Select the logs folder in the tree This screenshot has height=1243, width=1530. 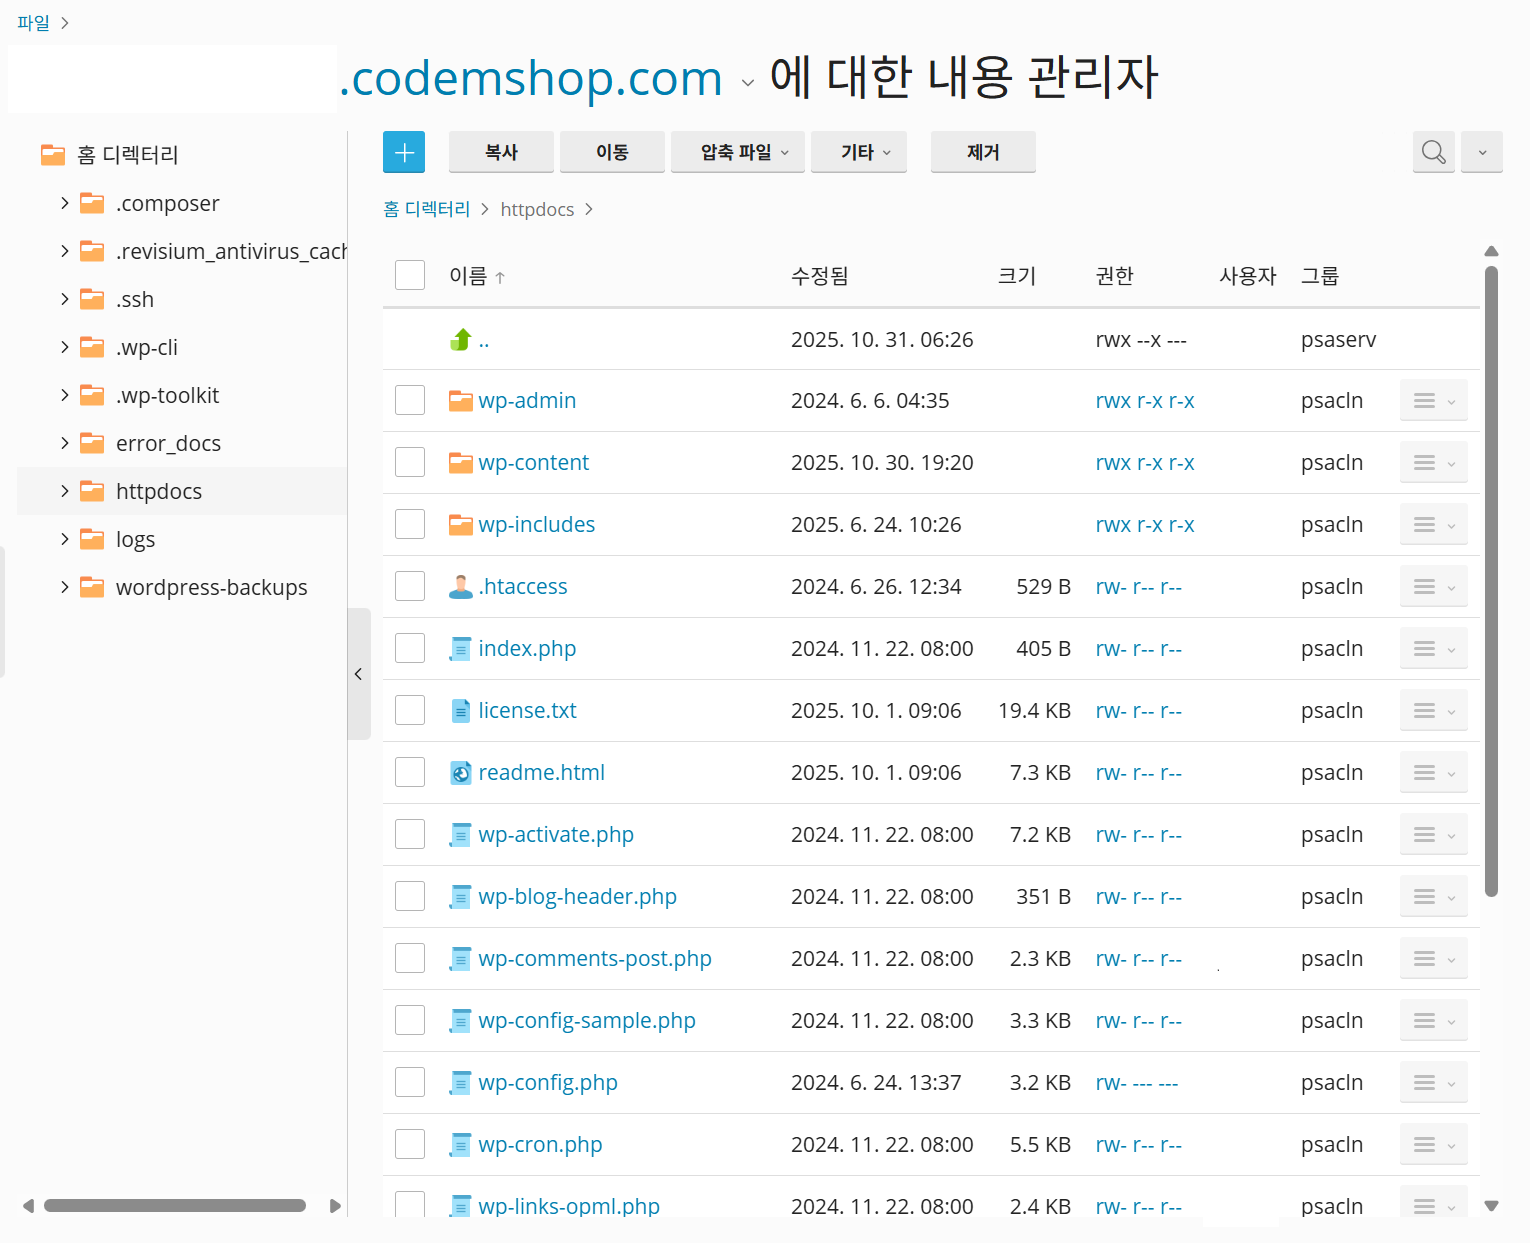point(135,540)
